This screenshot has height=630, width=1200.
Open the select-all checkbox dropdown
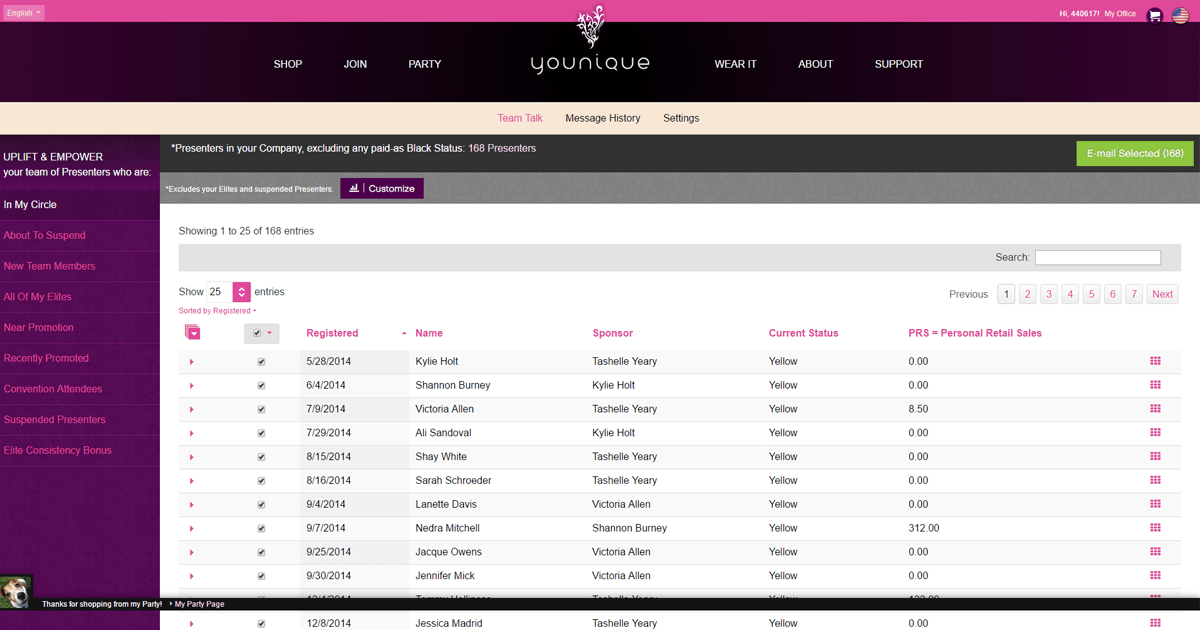point(263,333)
